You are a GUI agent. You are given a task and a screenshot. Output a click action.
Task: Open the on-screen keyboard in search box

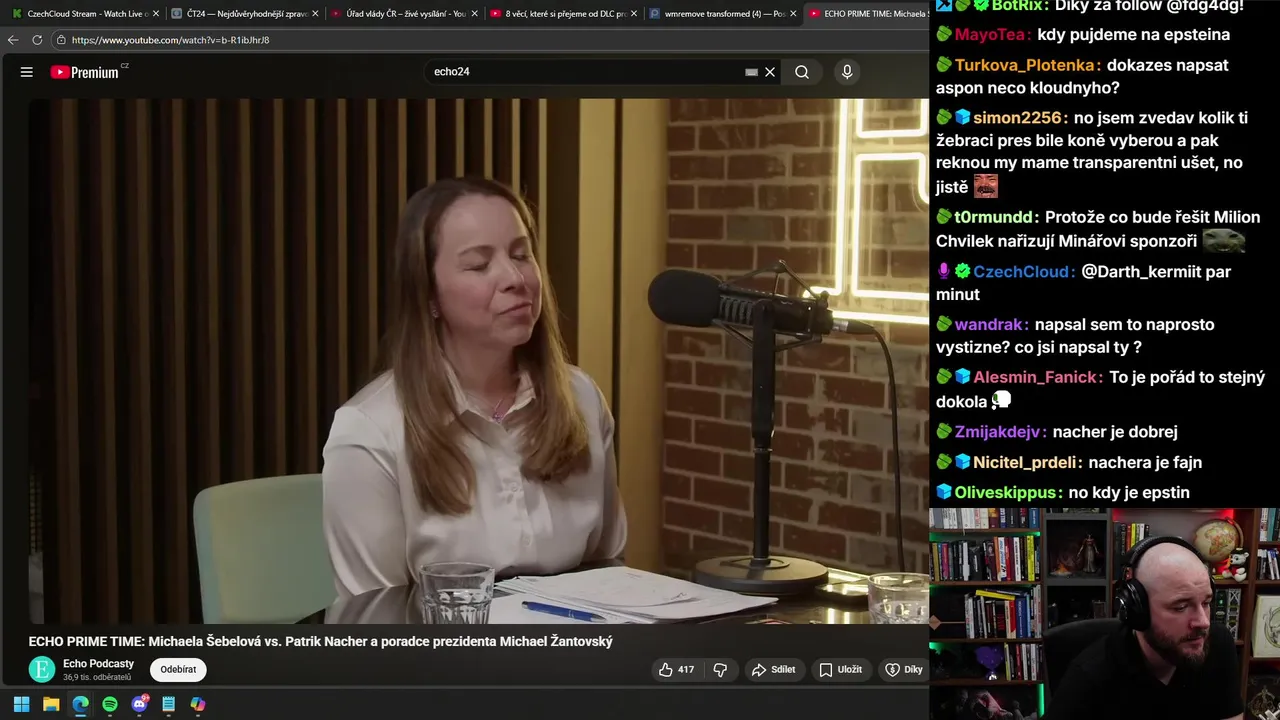(x=751, y=72)
